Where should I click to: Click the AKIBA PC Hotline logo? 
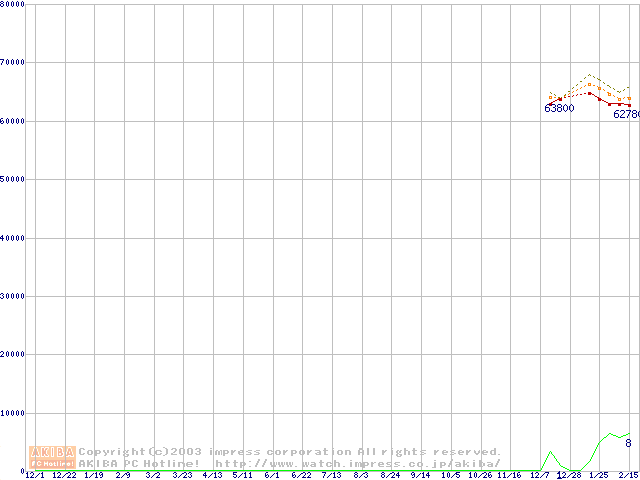(52, 457)
